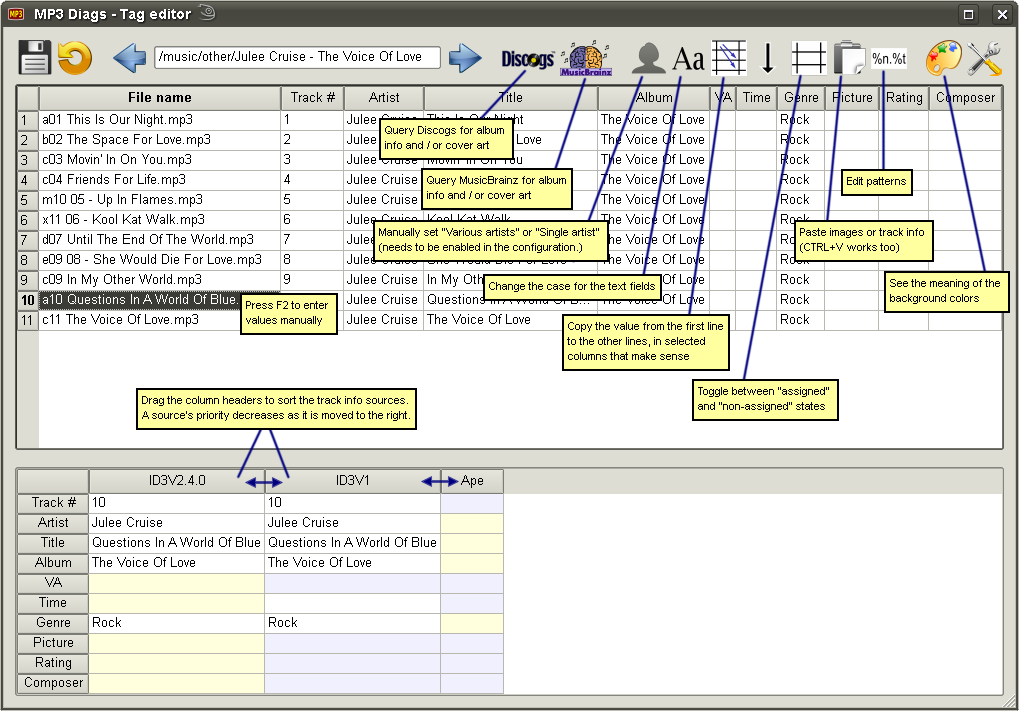
Task: Select file c11 The Voice Of Love.mp3
Action: point(120,319)
